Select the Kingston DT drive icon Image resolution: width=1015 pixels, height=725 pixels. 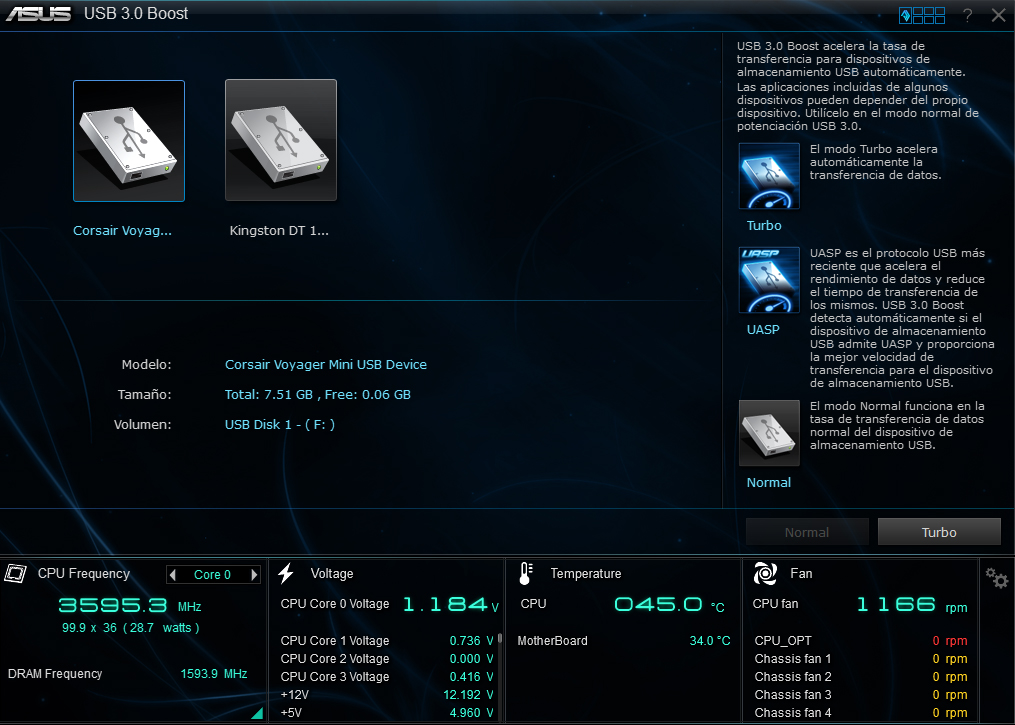[x=281, y=140]
